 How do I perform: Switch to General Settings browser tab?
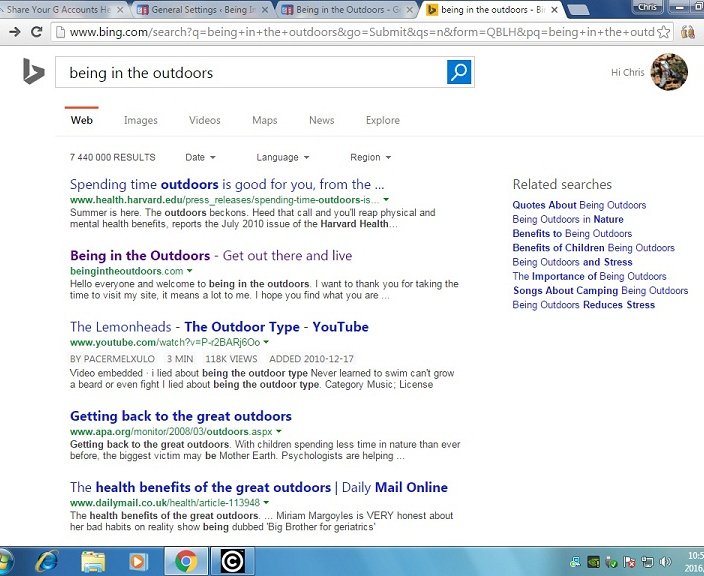[201, 9]
